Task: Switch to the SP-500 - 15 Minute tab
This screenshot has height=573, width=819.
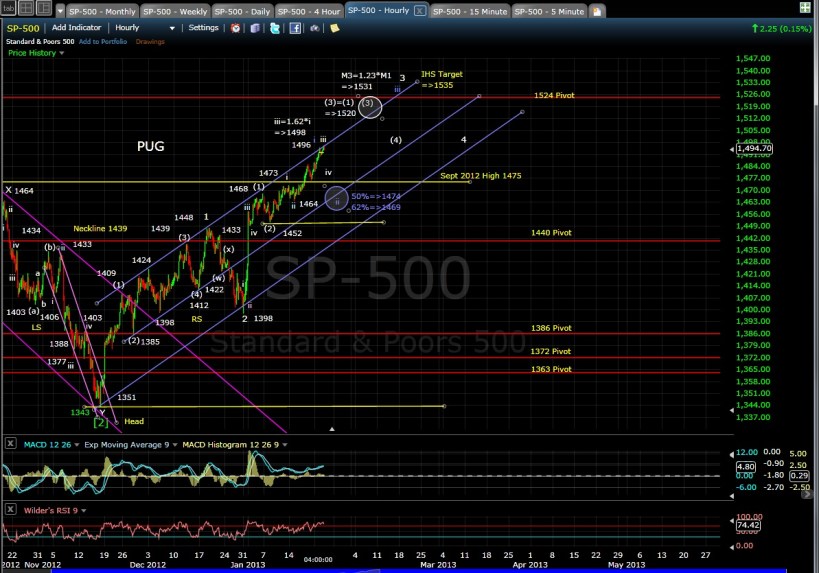Action: pyautogui.click(x=470, y=11)
